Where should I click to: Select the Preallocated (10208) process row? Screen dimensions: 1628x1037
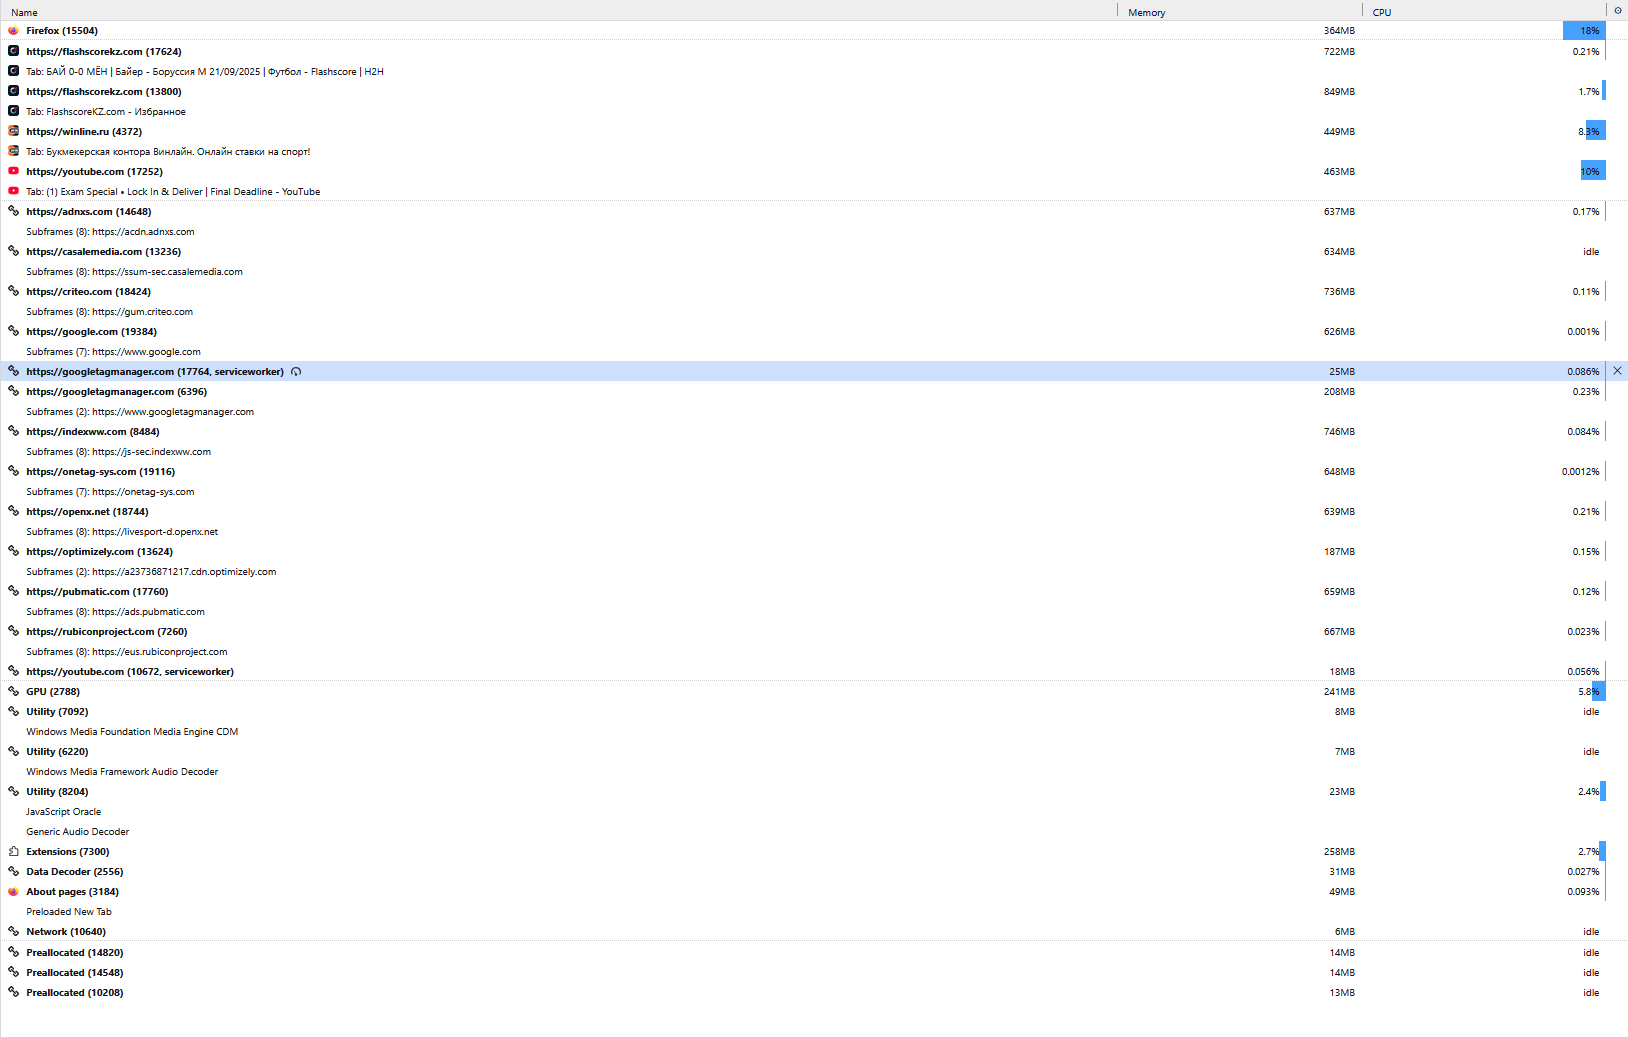click(814, 992)
